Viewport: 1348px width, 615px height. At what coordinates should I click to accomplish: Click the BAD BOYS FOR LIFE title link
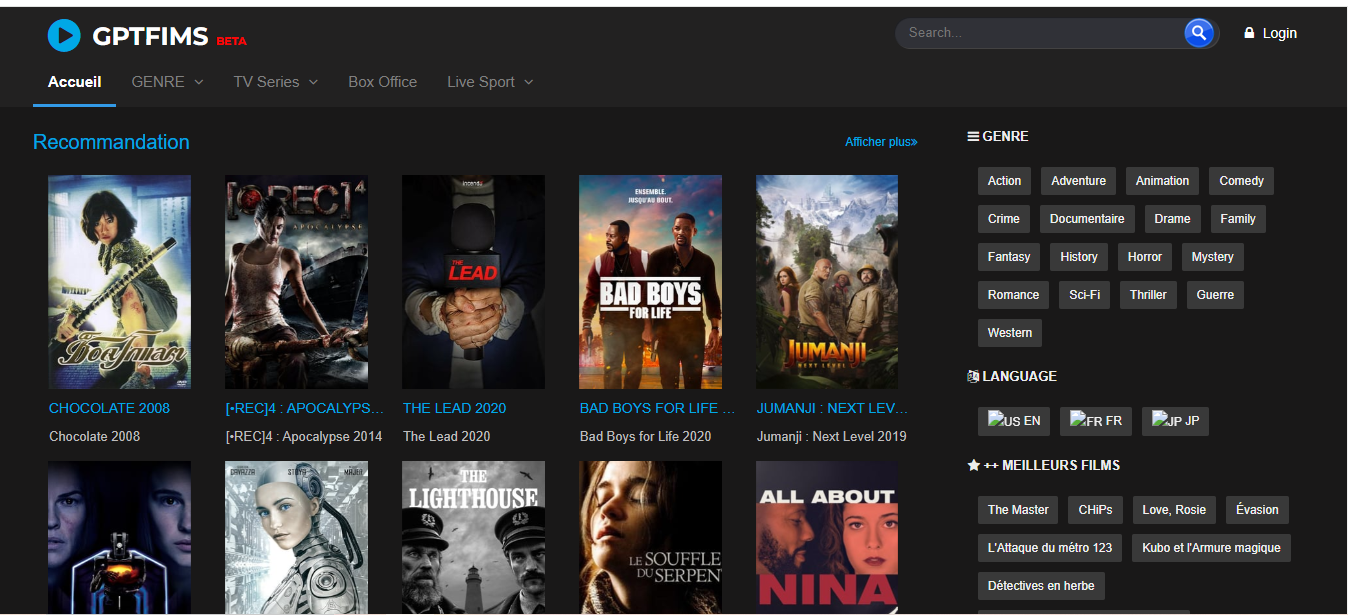tap(658, 408)
